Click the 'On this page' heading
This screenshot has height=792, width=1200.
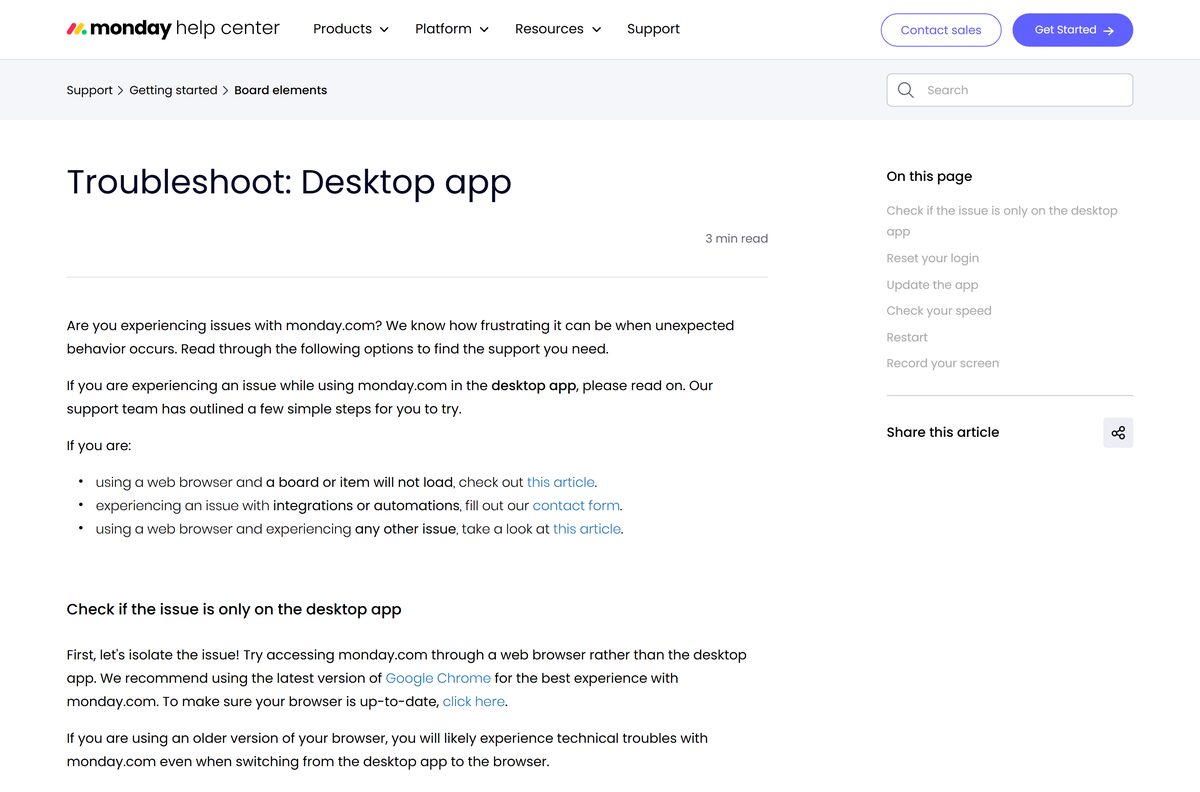pyautogui.click(x=929, y=176)
